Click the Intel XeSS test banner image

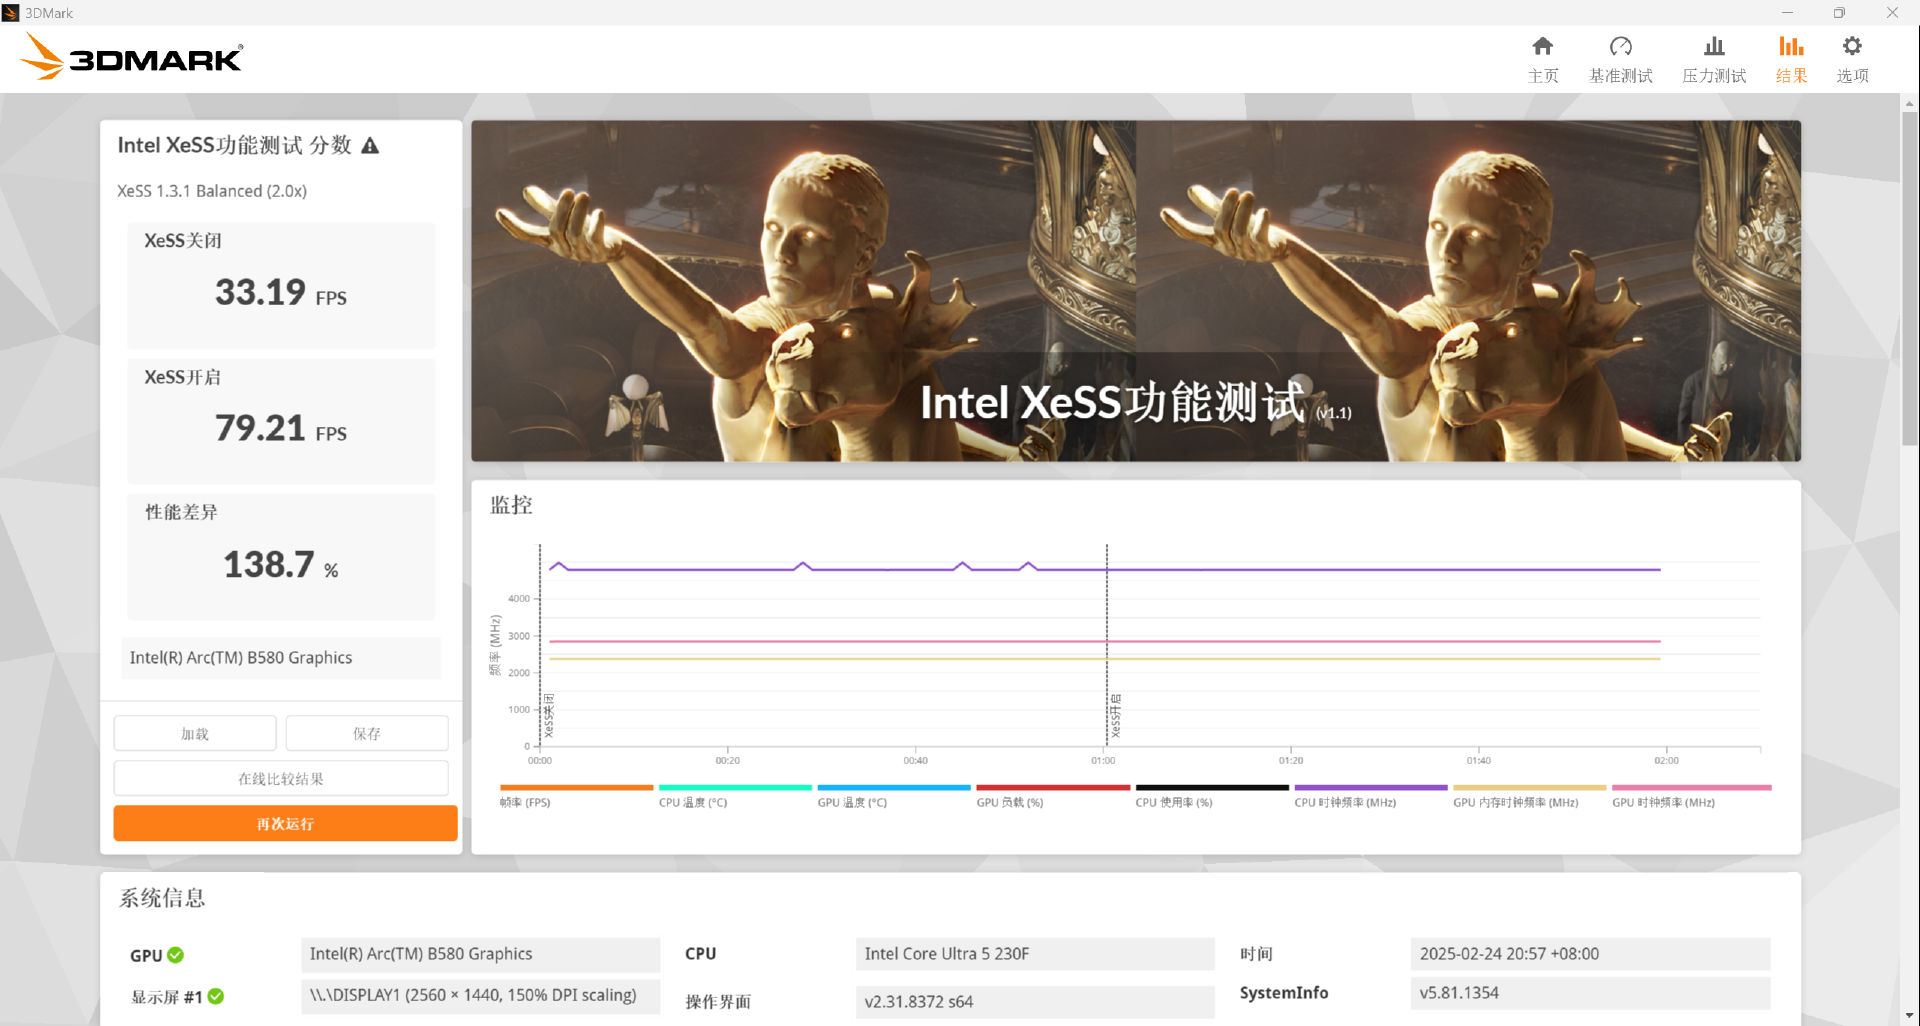click(1136, 291)
